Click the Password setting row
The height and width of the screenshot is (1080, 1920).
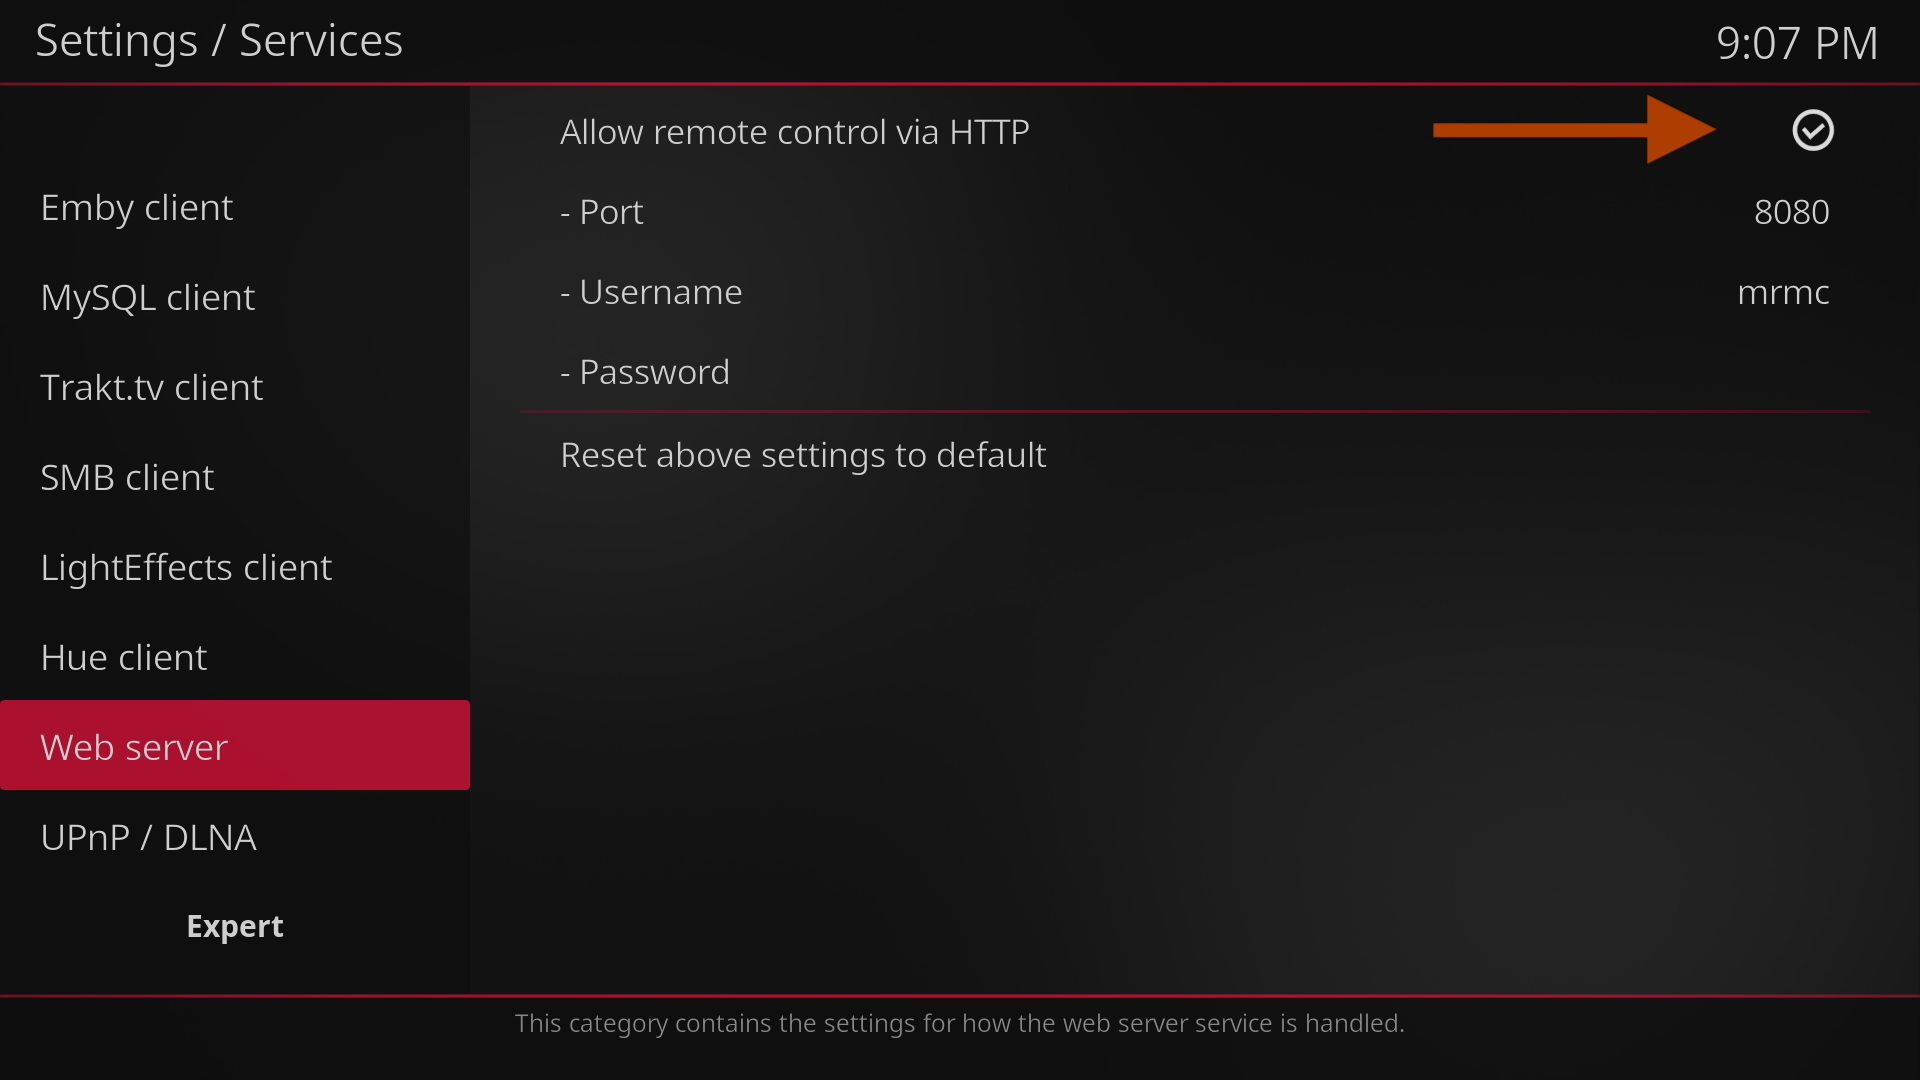point(1194,372)
